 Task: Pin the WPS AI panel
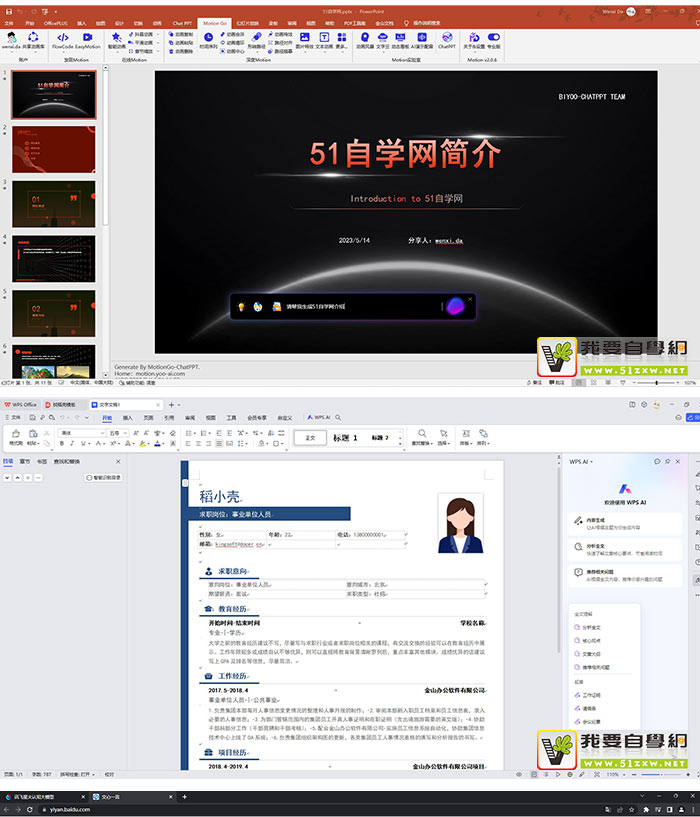pyautogui.click(x=667, y=462)
